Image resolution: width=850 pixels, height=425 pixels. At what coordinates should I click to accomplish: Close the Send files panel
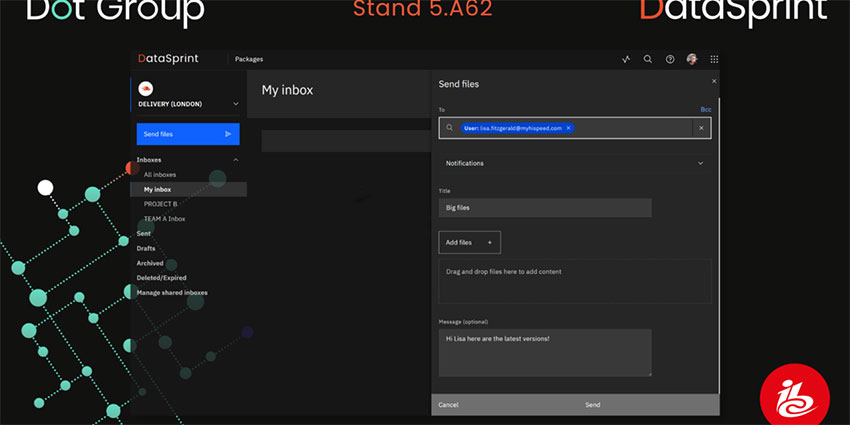coord(713,81)
